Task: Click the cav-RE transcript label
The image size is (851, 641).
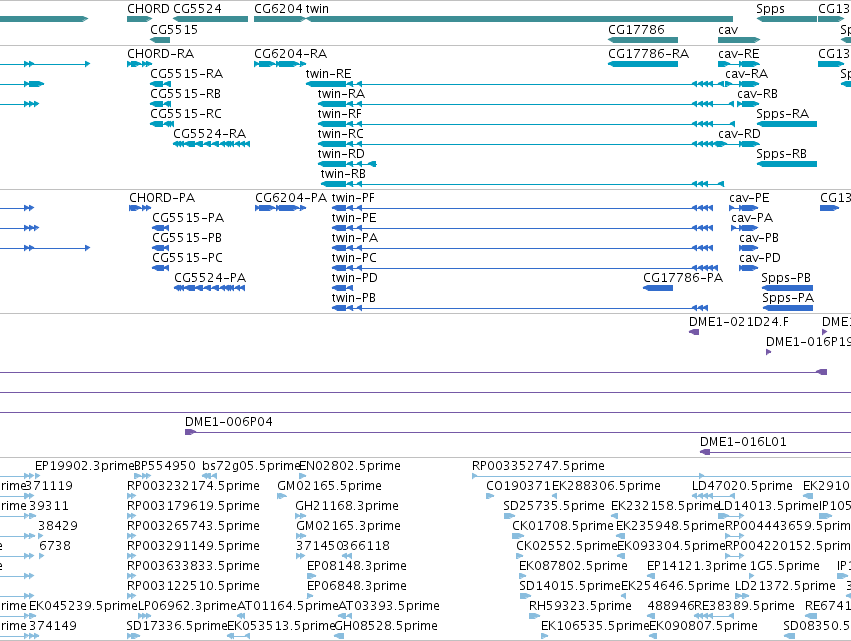Action: point(739,54)
